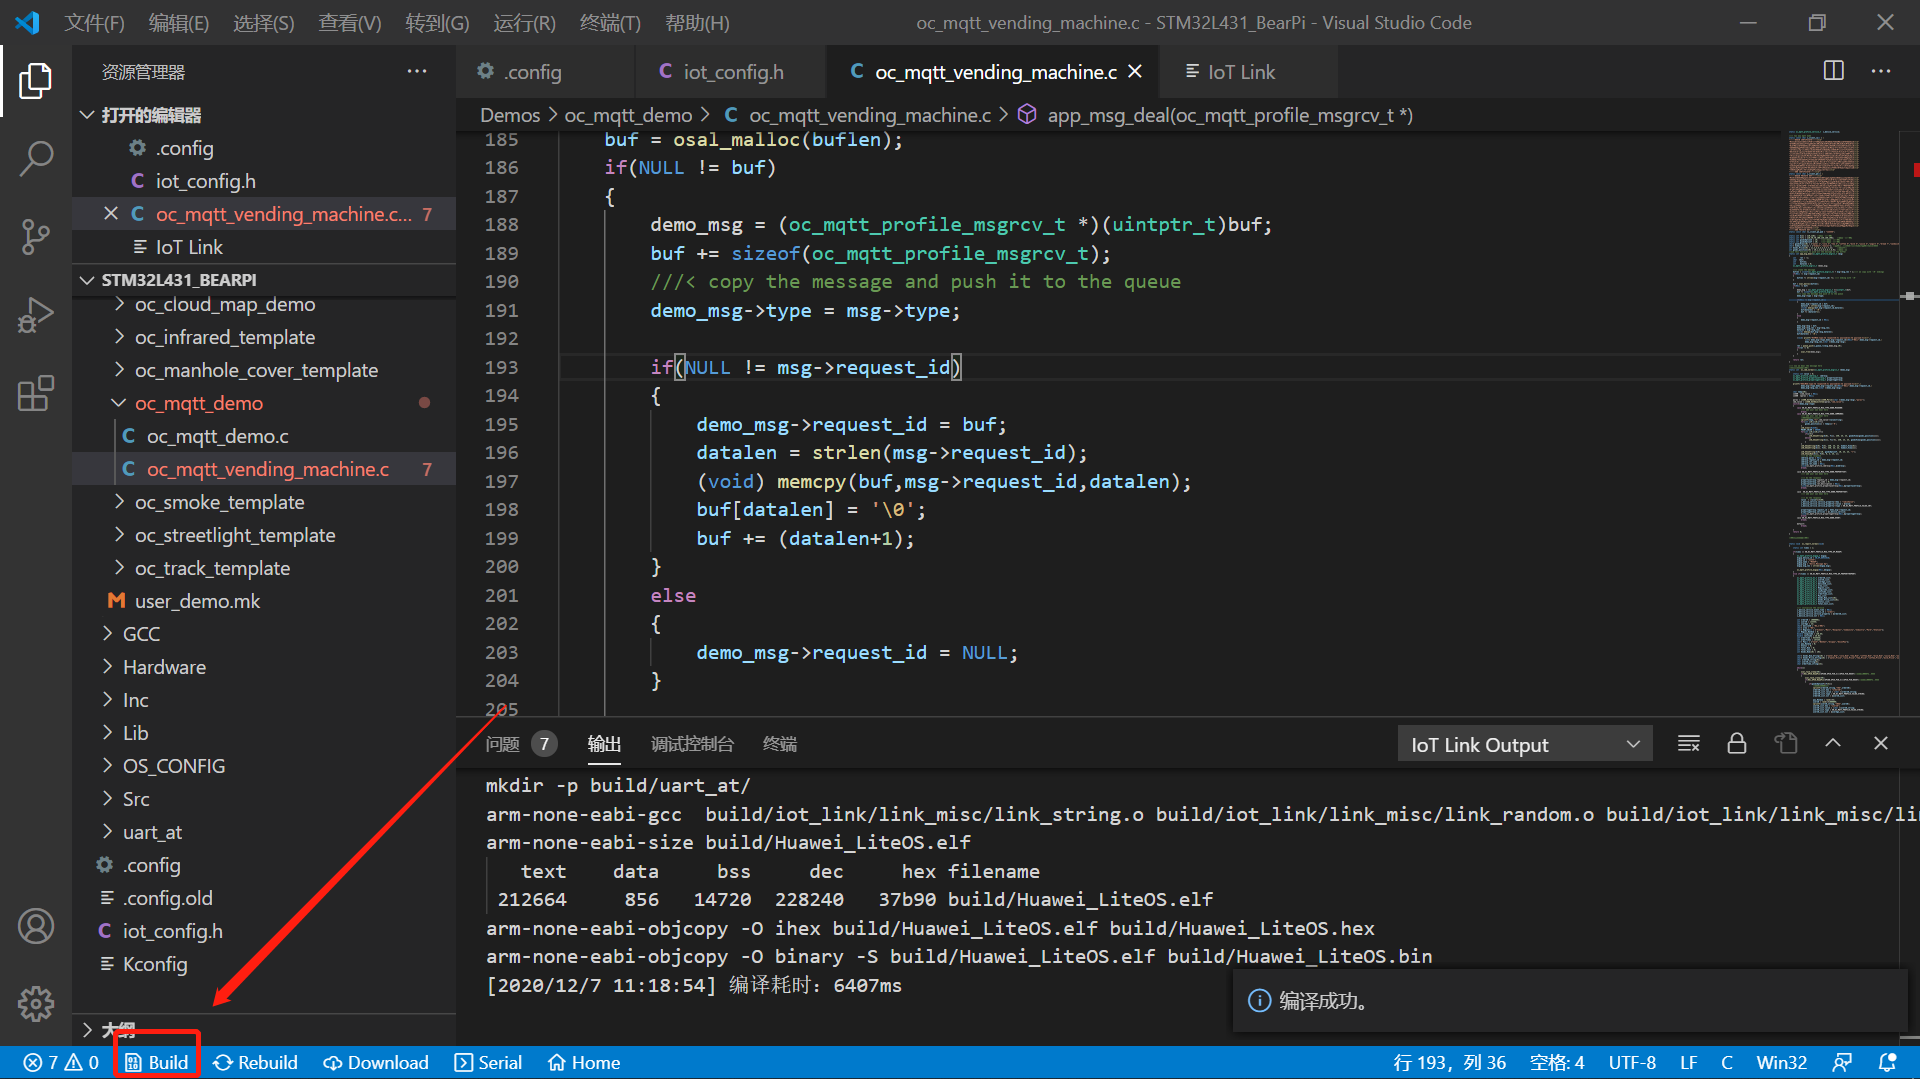Change indentation setting 空格: 4
This screenshot has width=1920, height=1079.
click(1557, 1063)
